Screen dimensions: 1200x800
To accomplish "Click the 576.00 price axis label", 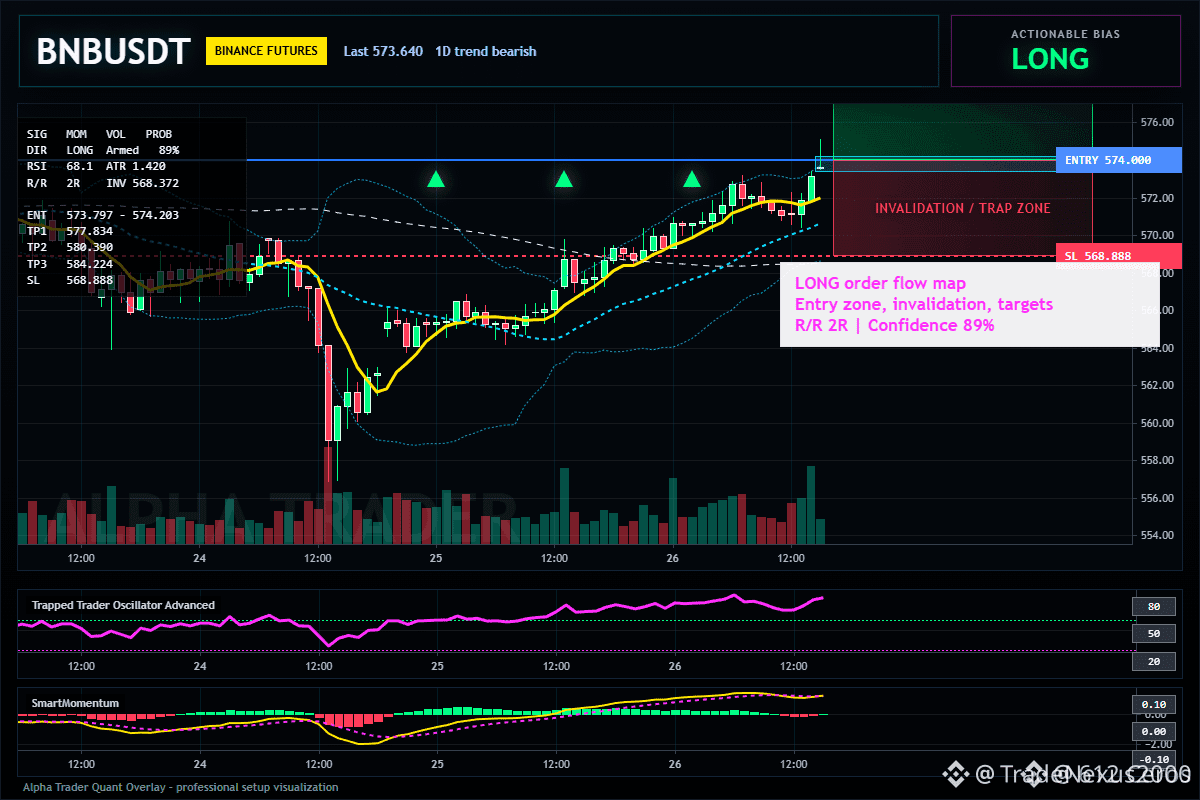I will [x=1157, y=122].
